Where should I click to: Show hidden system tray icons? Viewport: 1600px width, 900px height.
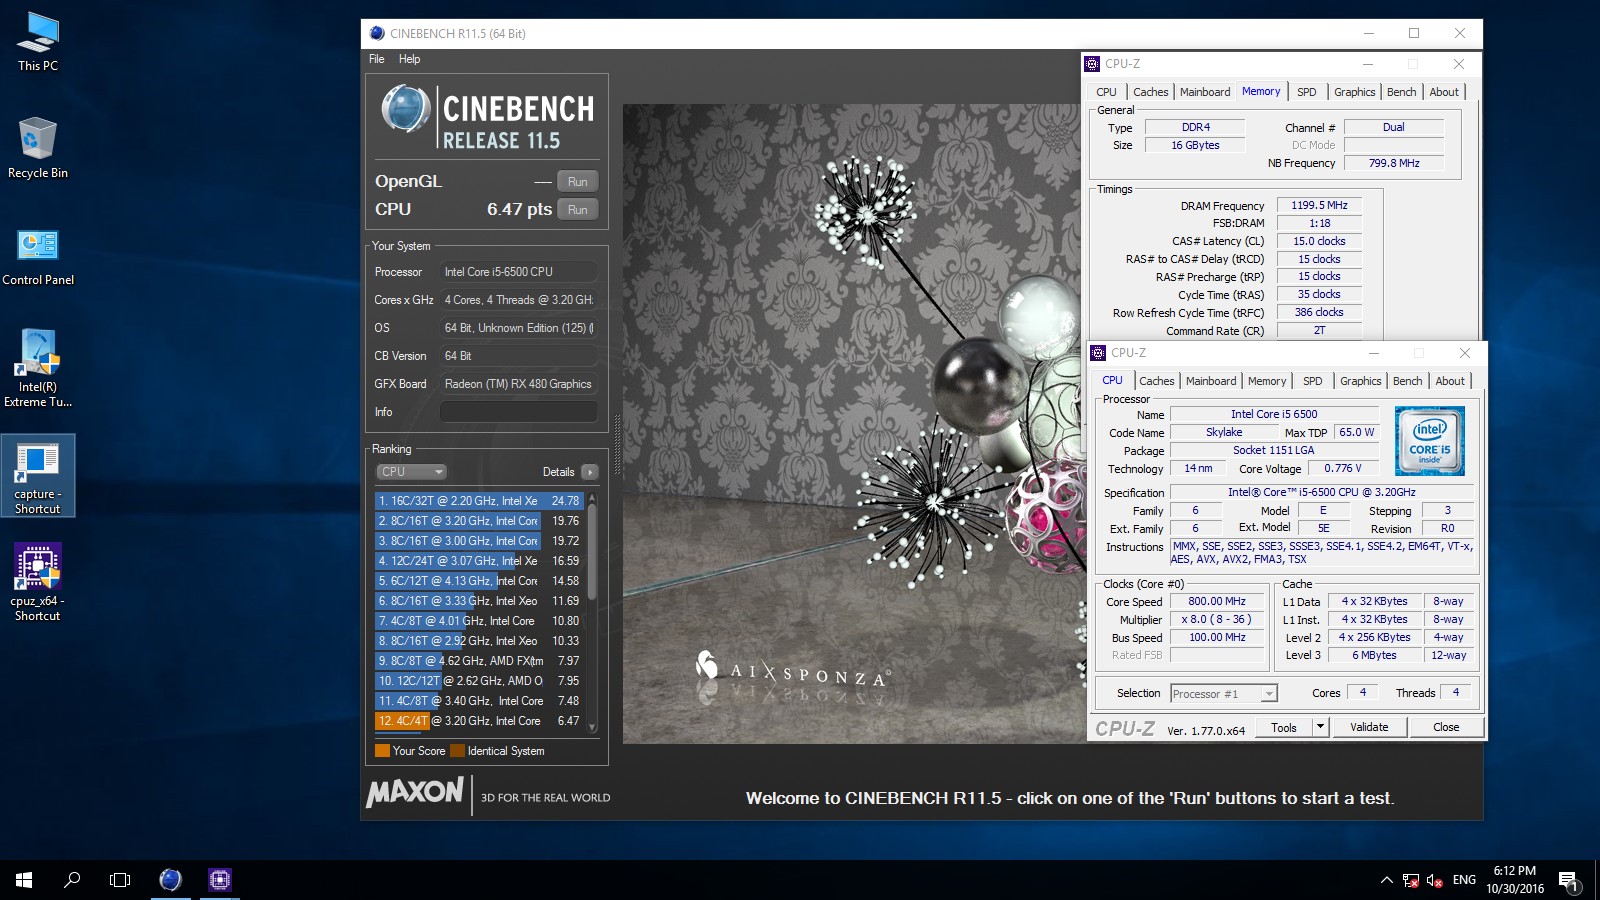[1386, 880]
